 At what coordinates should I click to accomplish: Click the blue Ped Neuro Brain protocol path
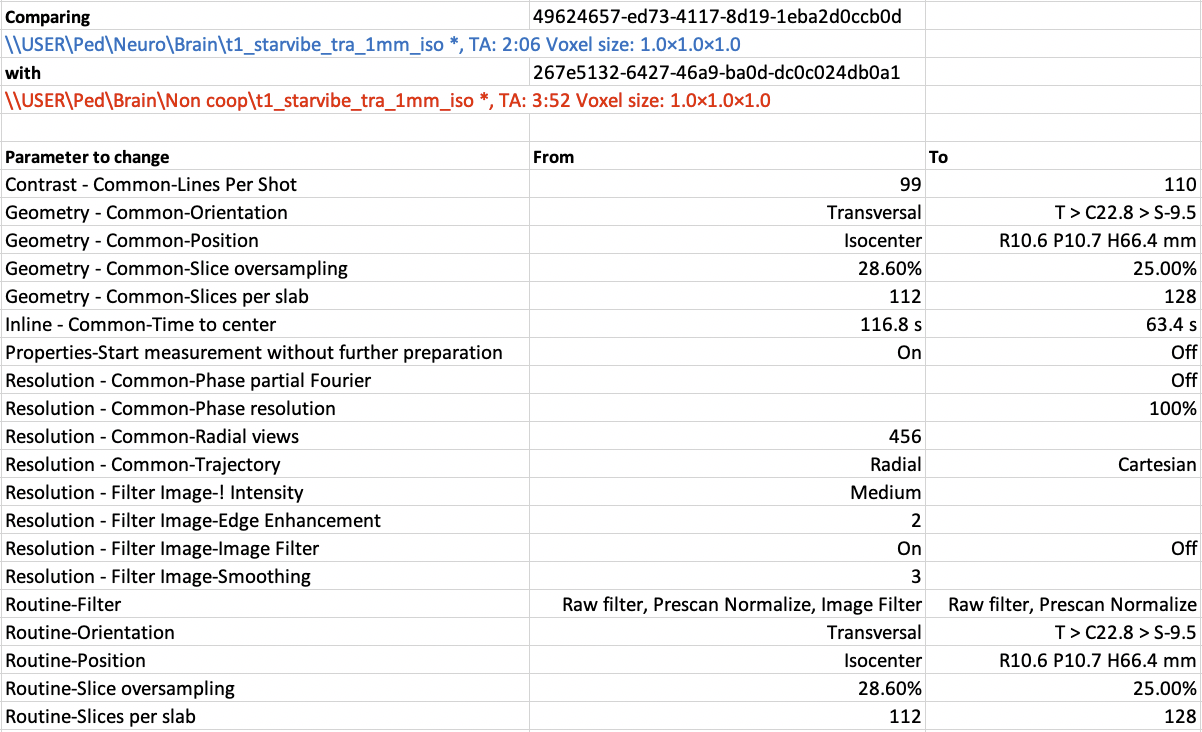(372, 45)
